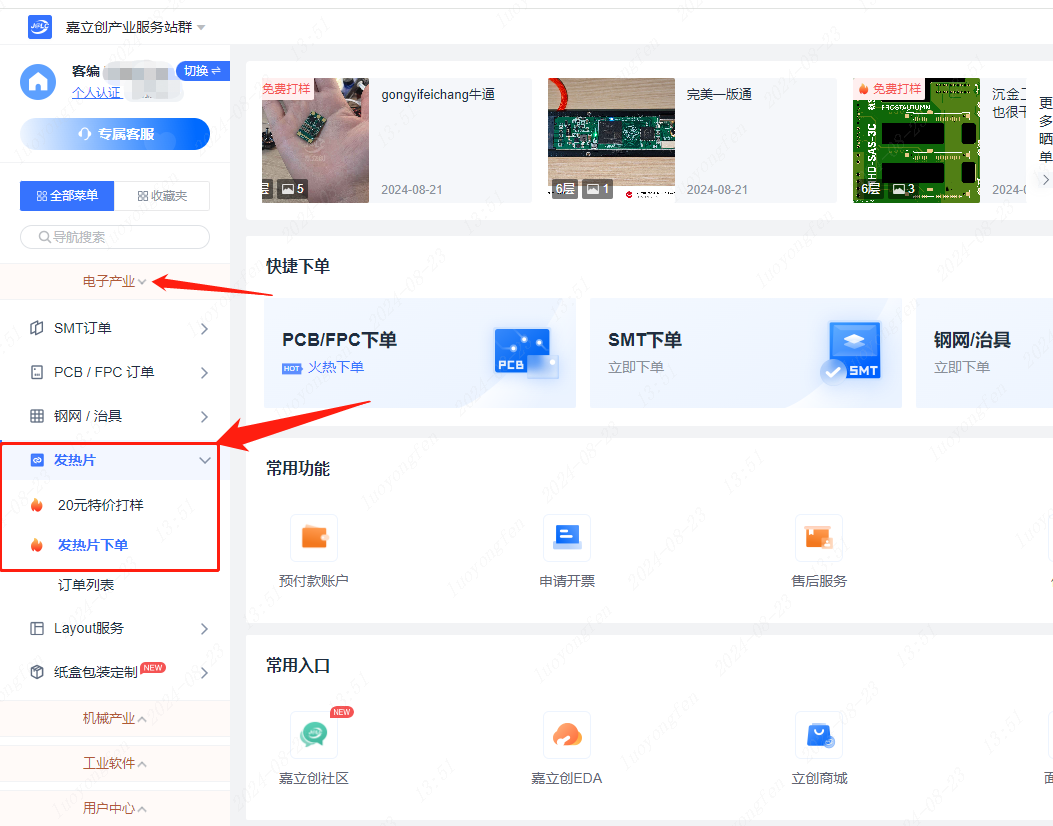Open the 嘉立创产业服务站群 site dropdown

pos(135,28)
